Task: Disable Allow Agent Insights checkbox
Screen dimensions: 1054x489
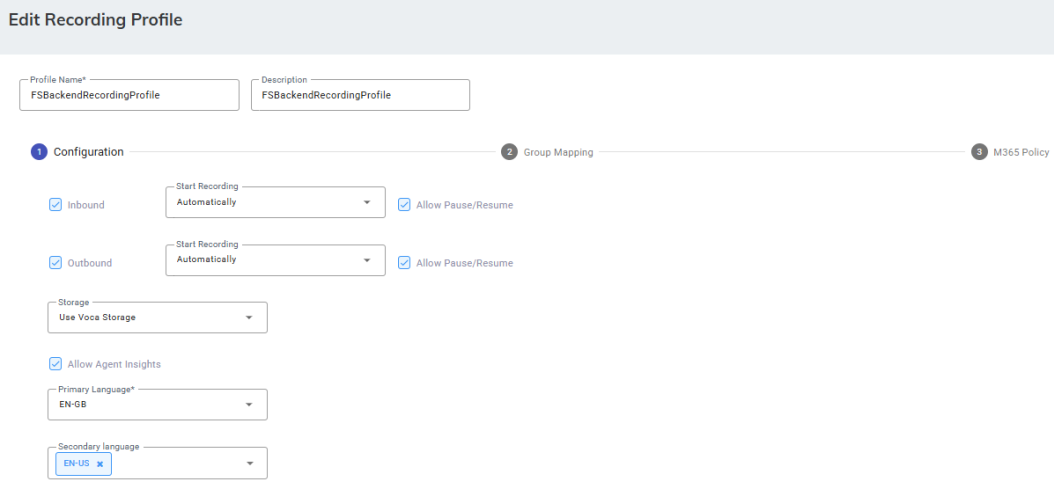Action: (56, 364)
